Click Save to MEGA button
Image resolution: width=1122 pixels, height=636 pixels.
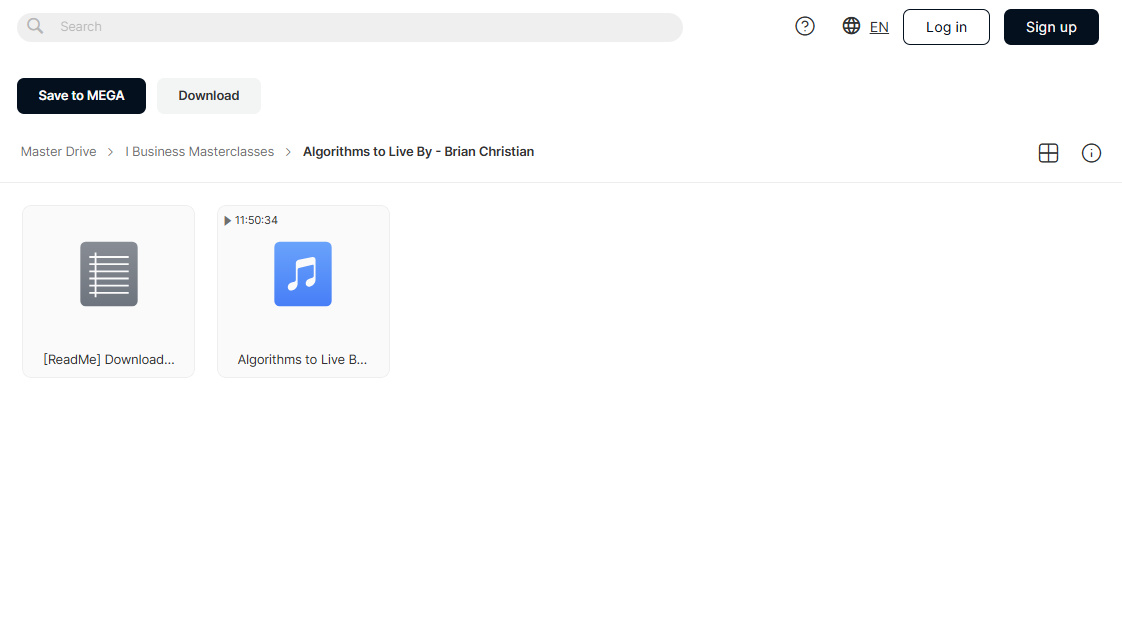(82, 96)
